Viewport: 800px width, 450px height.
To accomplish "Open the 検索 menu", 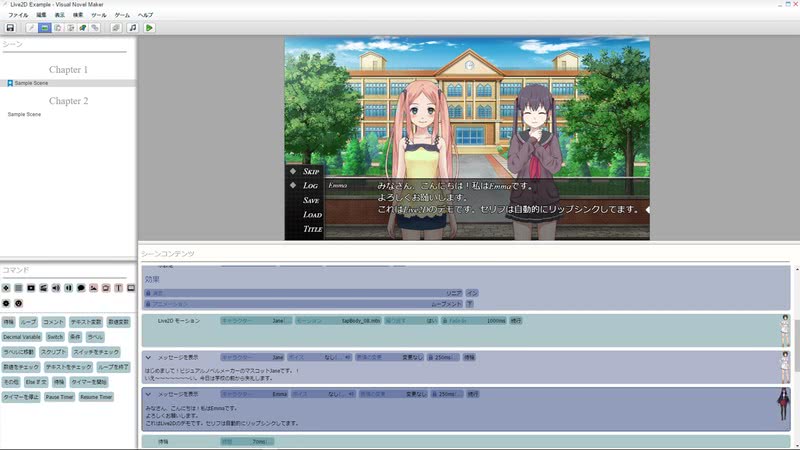I will tap(78, 15).
